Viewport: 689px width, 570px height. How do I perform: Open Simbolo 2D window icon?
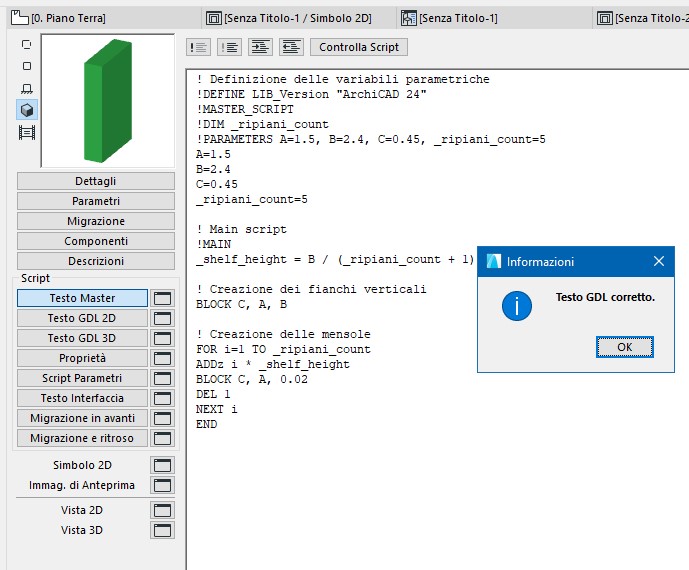(x=162, y=465)
